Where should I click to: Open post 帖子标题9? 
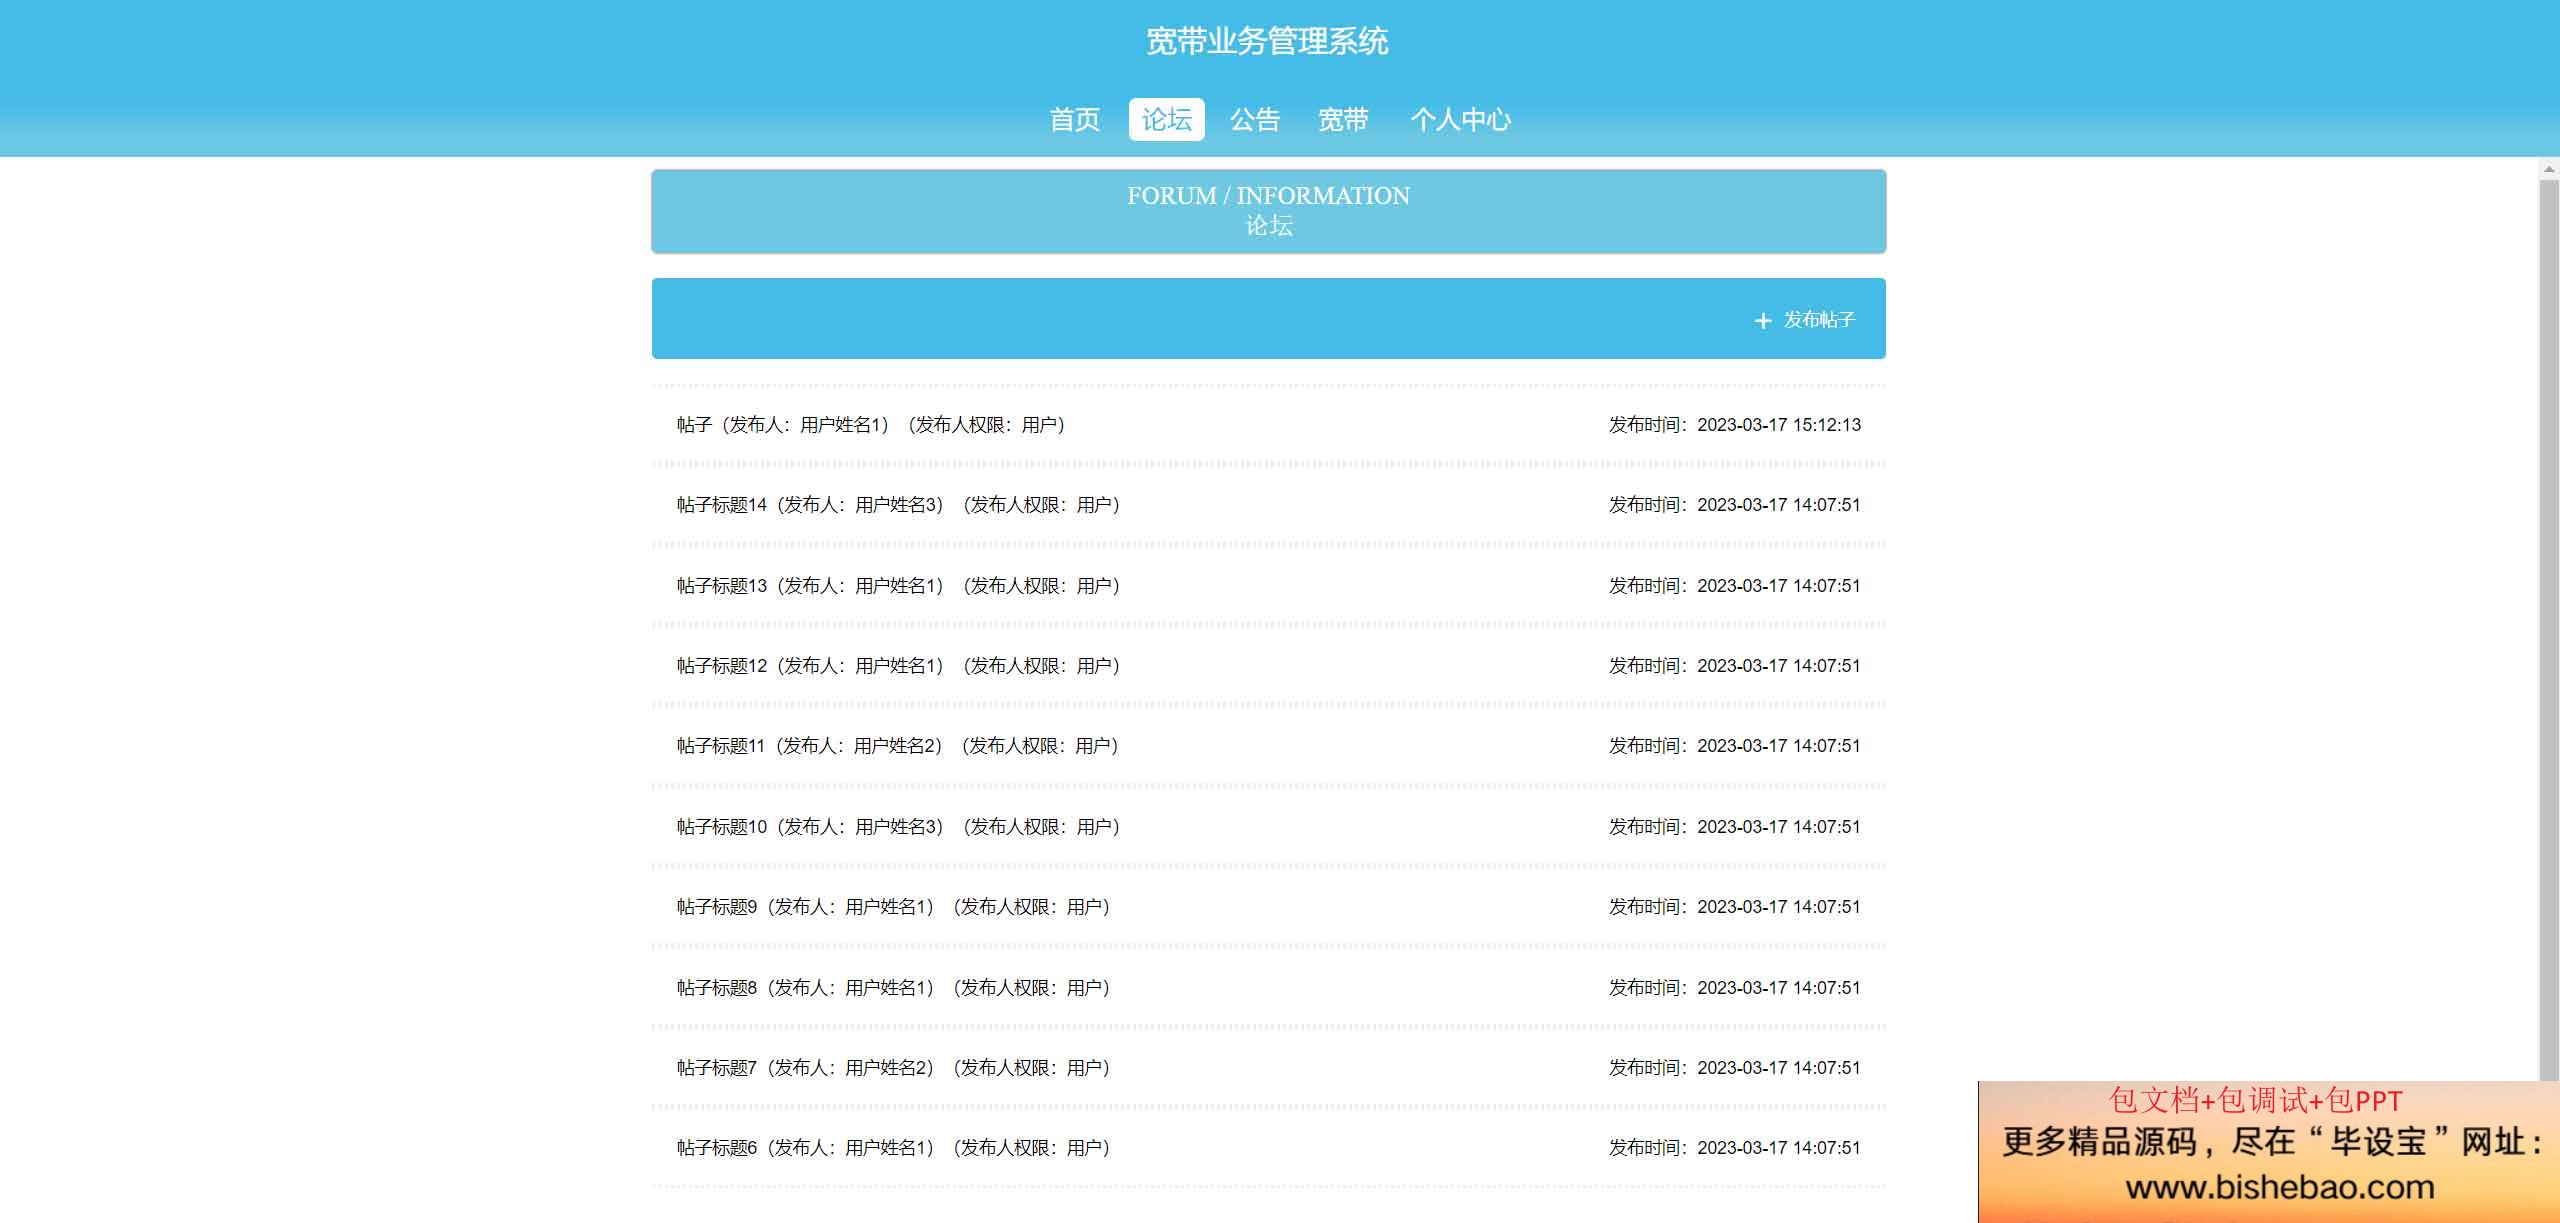[x=893, y=907]
